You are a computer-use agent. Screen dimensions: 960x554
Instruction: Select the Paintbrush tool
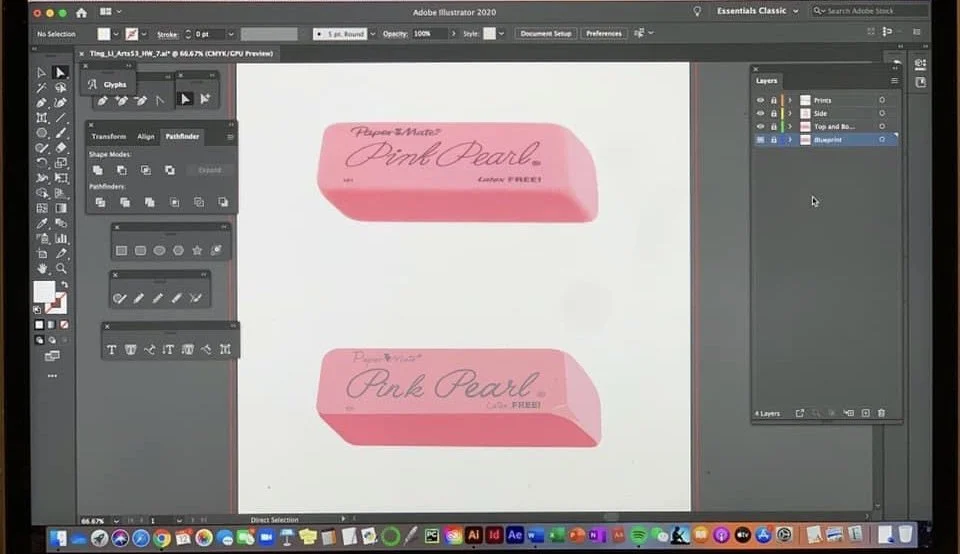click(61, 133)
